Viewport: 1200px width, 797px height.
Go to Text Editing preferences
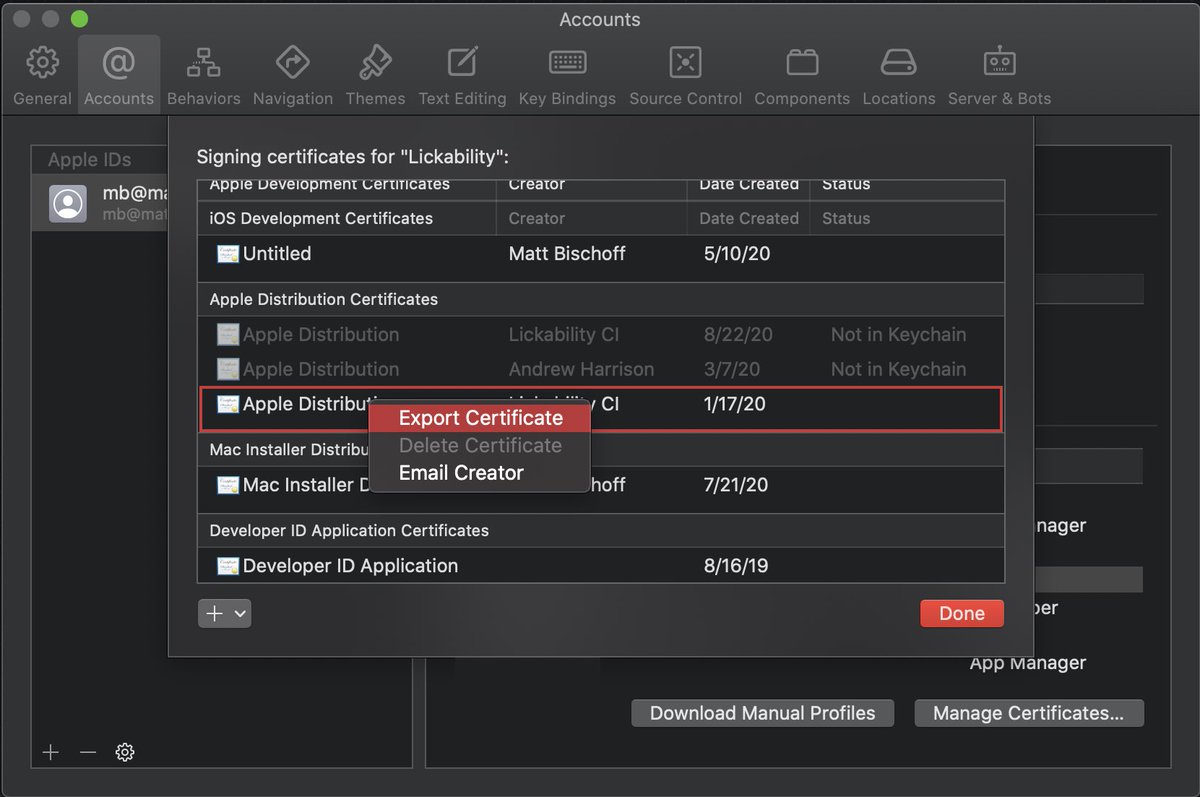462,75
